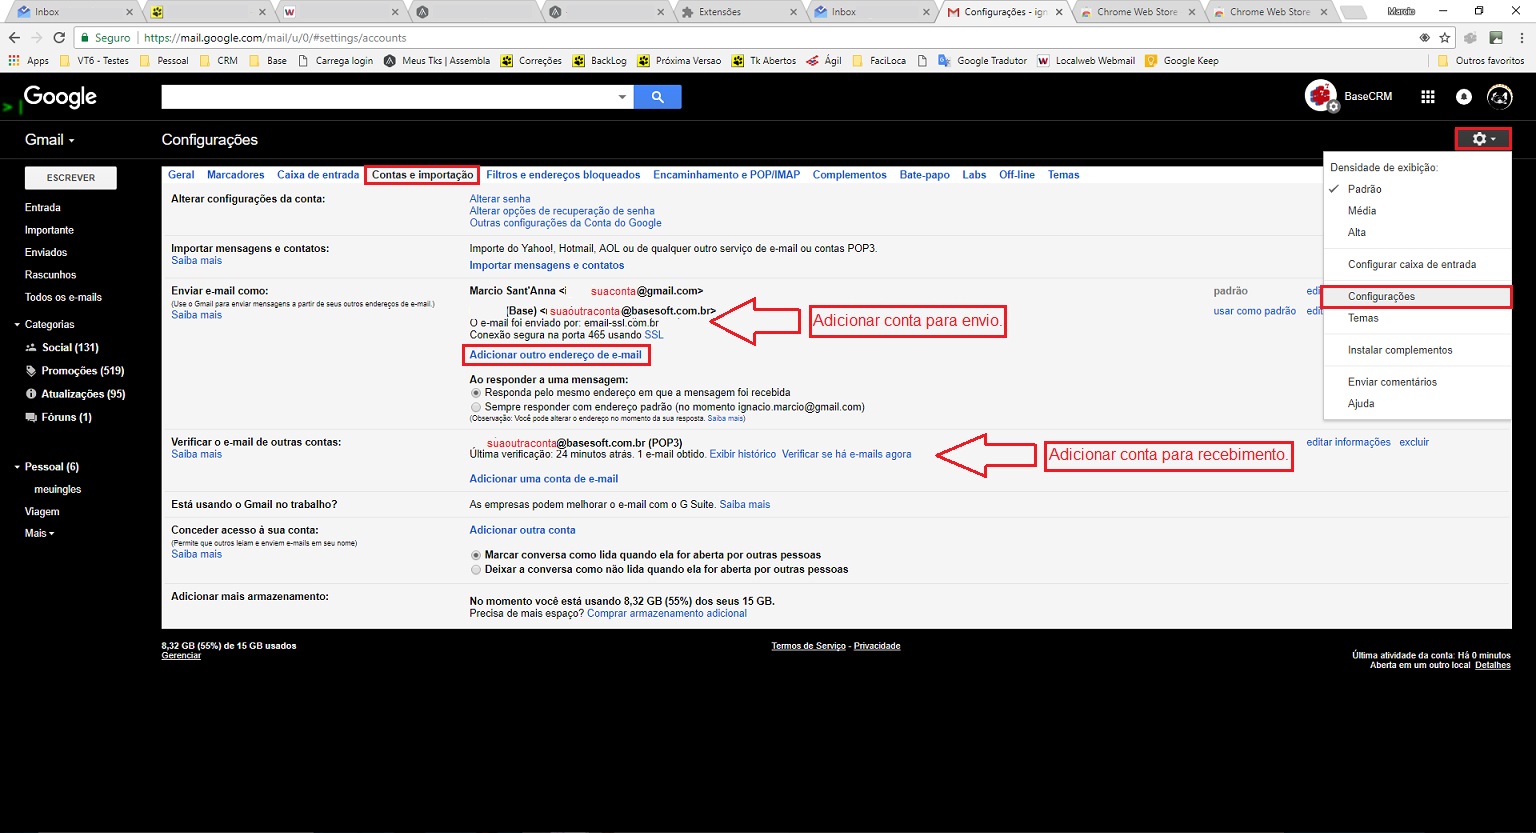Select leave conversation unread radio option
The image size is (1536, 833).
pyautogui.click(x=476, y=569)
